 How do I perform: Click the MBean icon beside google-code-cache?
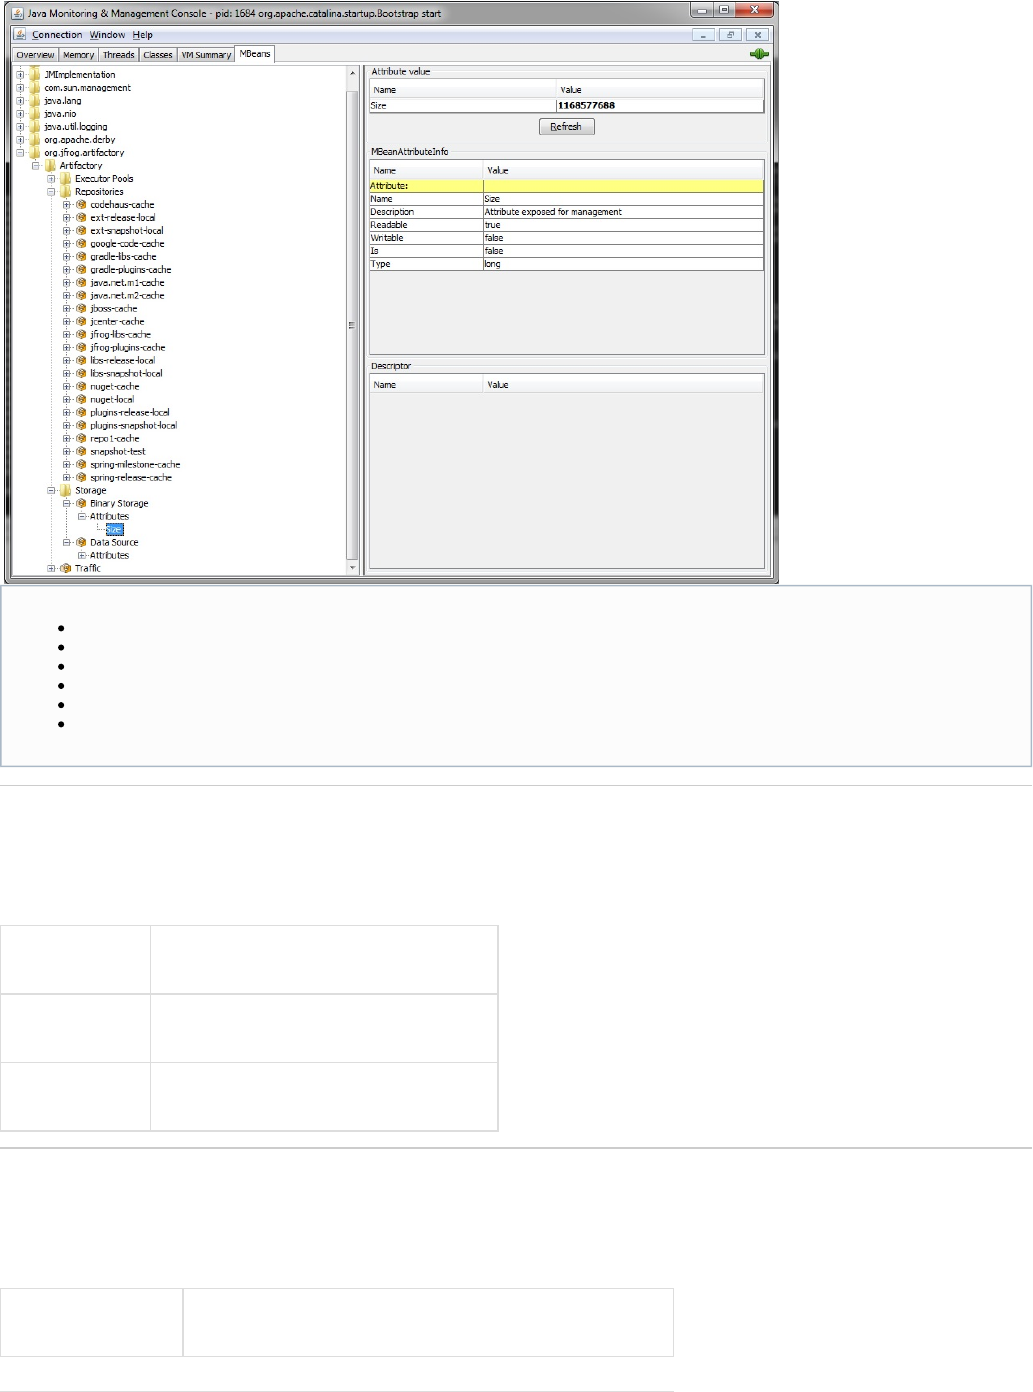click(81, 243)
